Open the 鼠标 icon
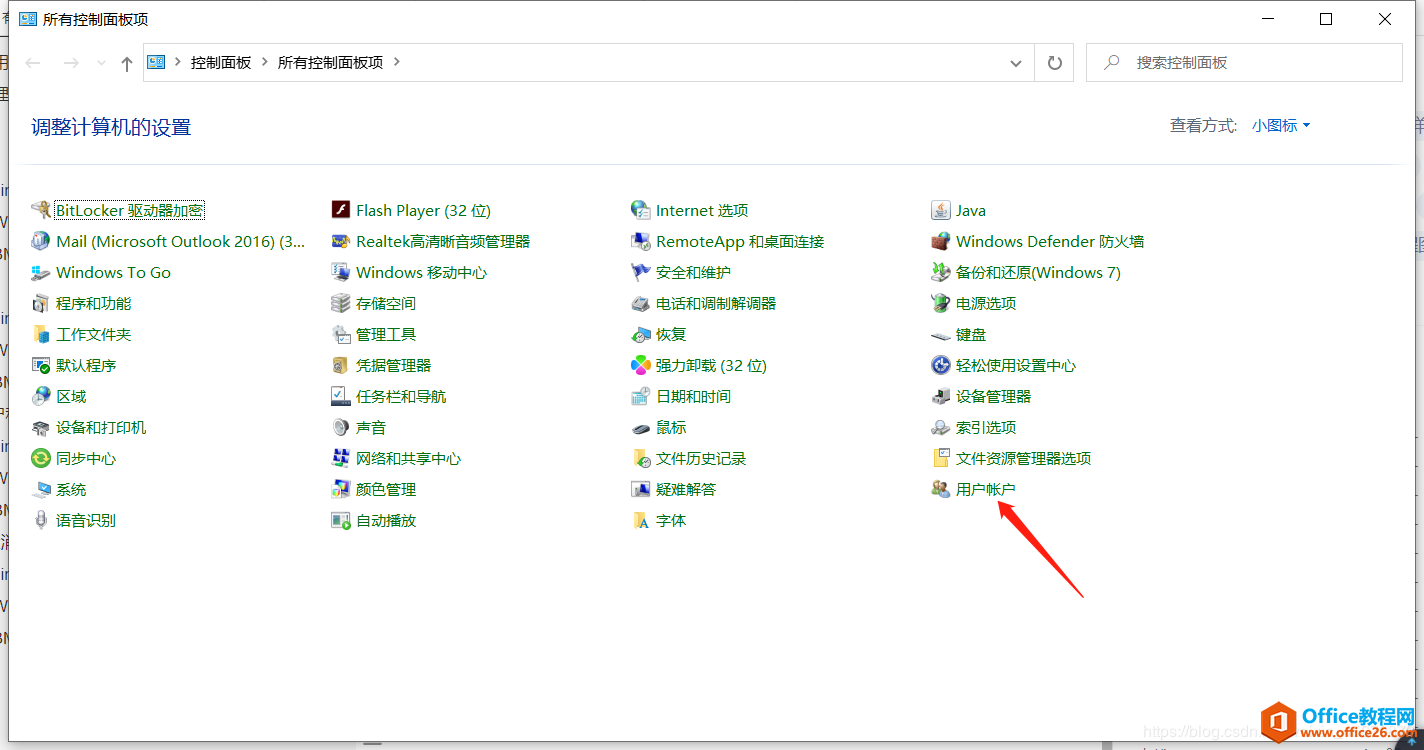 (641, 427)
